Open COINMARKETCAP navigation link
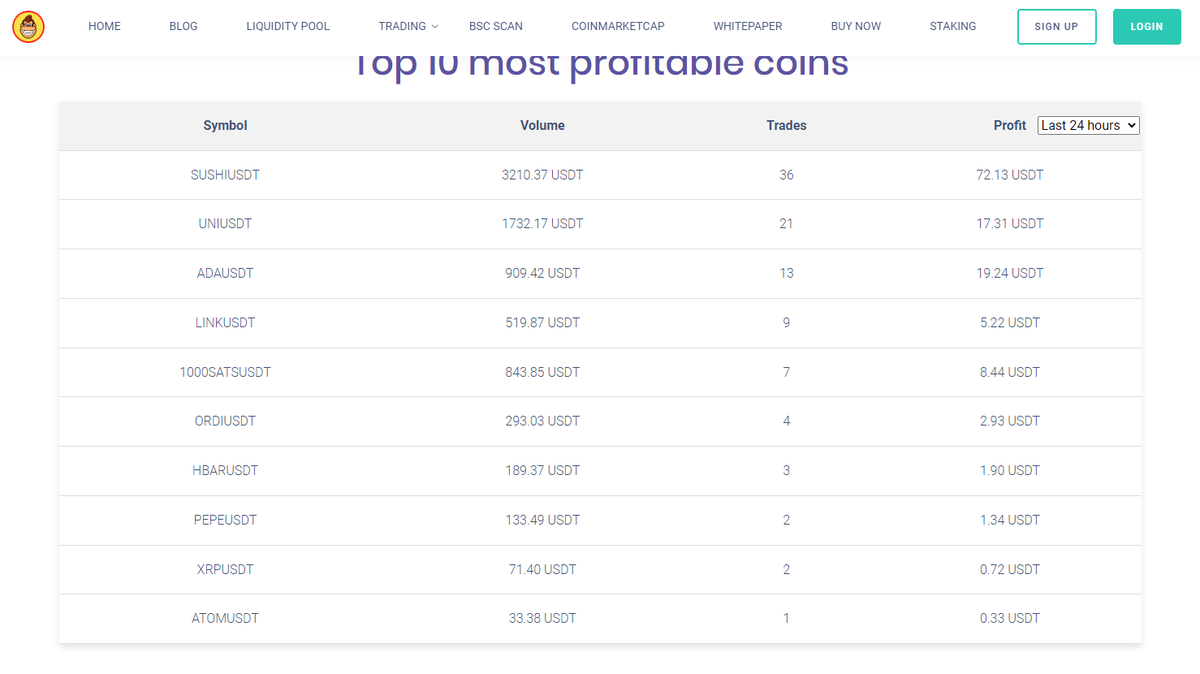 coord(618,26)
